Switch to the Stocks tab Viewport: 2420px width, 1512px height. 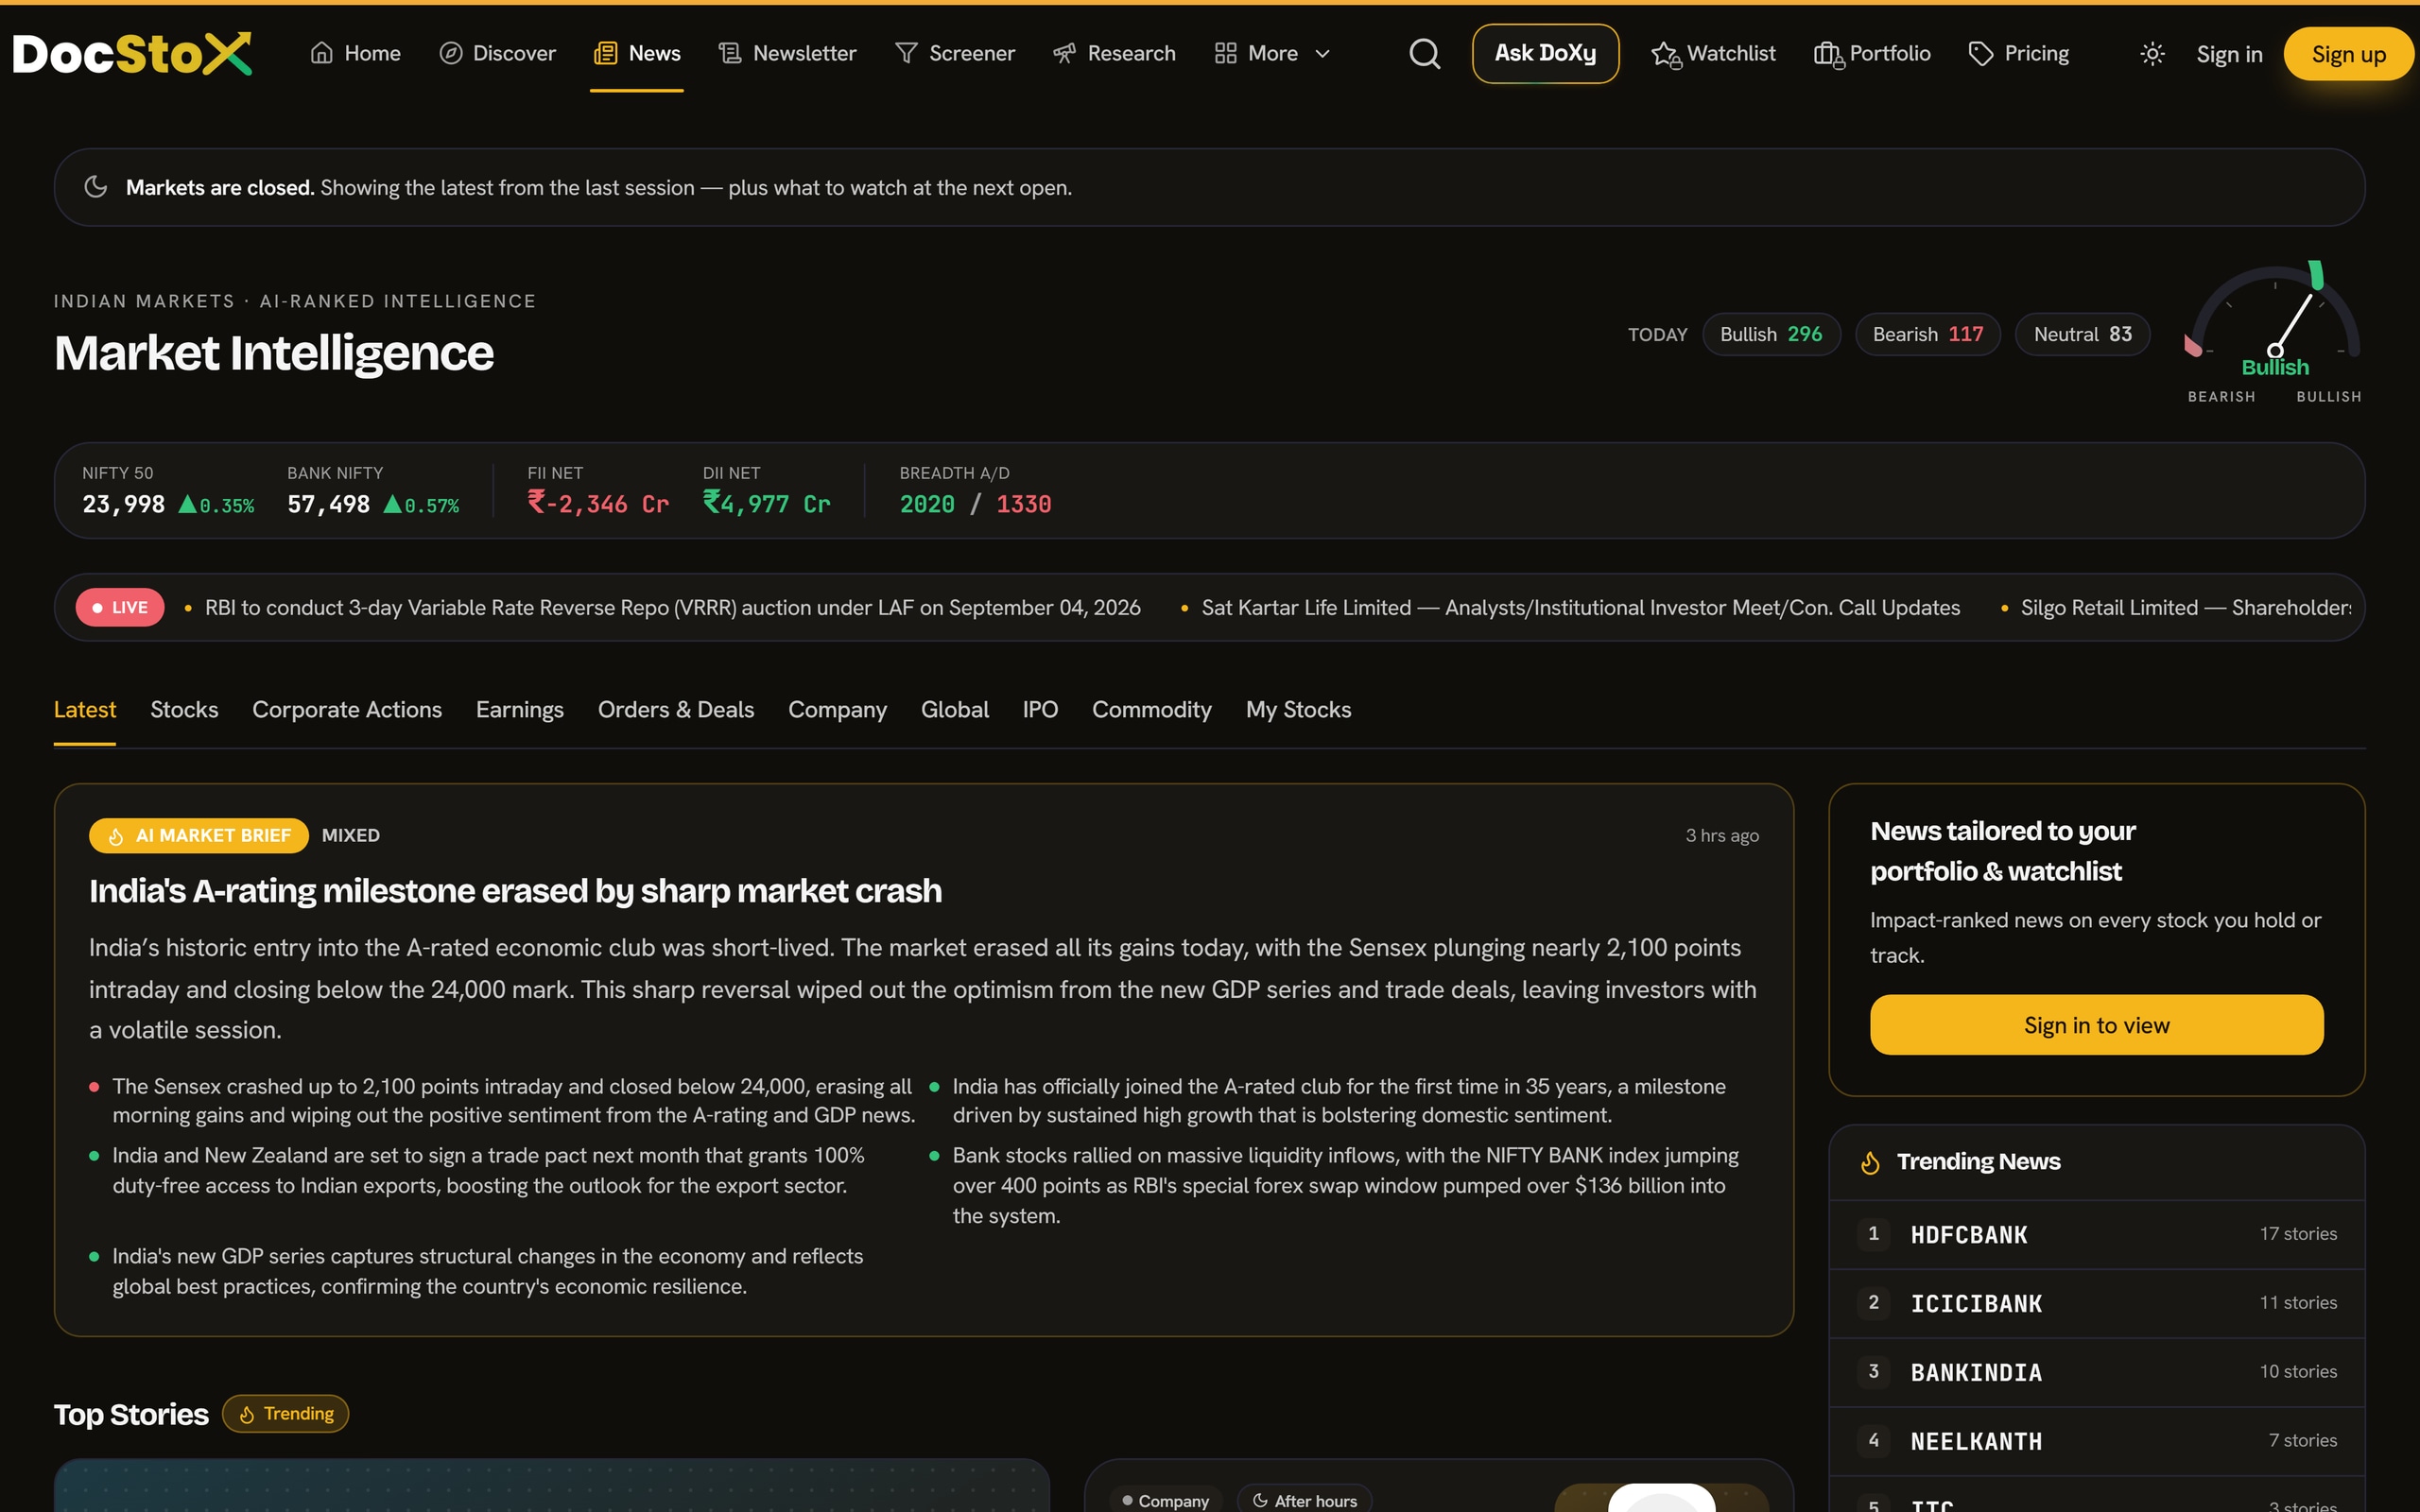[x=184, y=709]
